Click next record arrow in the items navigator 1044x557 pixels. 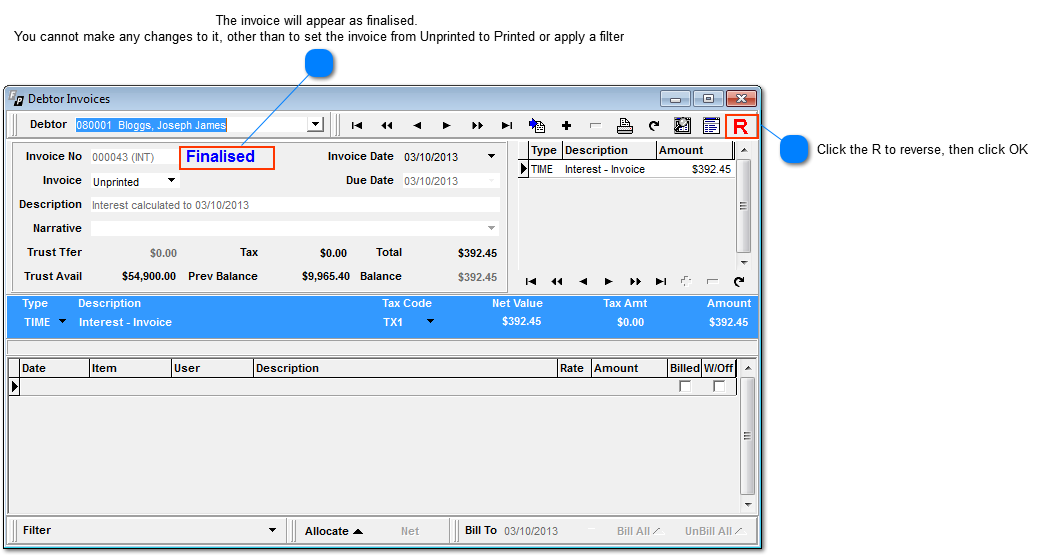pyautogui.click(x=608, y=282)
